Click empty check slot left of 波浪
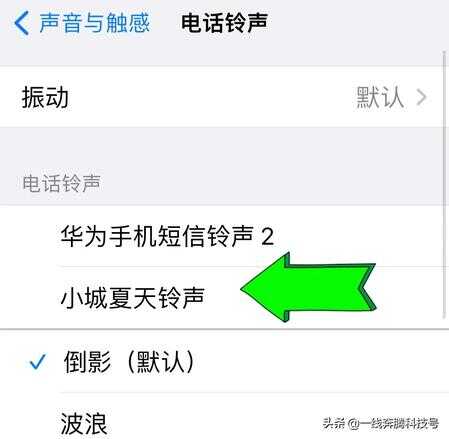449x439 pixels. 37,424
